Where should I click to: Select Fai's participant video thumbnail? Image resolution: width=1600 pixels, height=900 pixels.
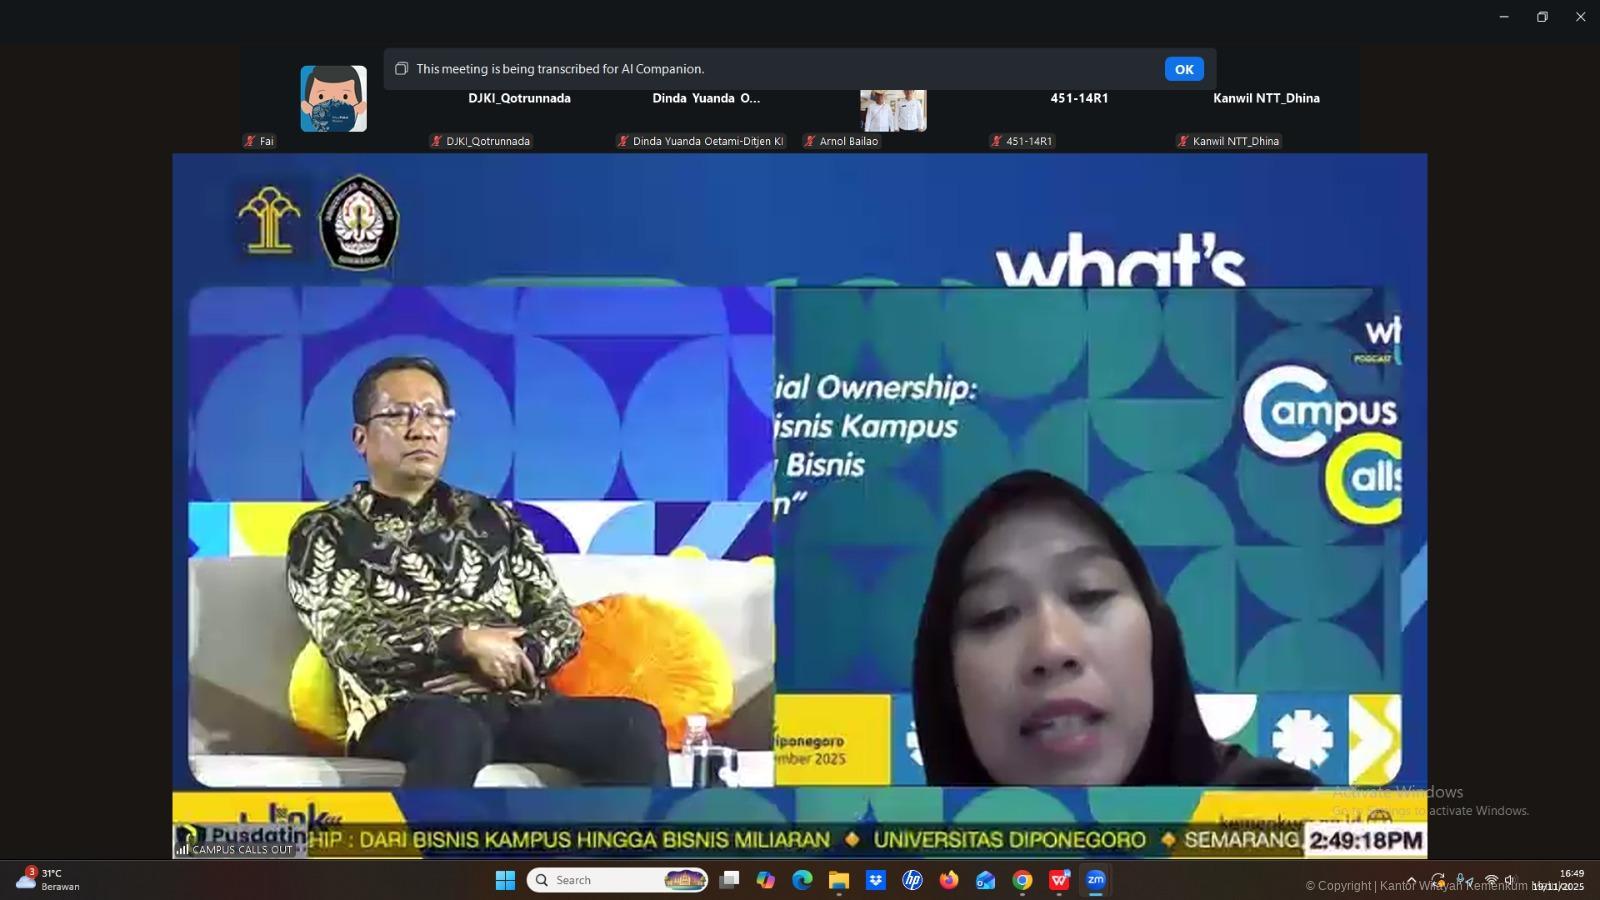333,99
